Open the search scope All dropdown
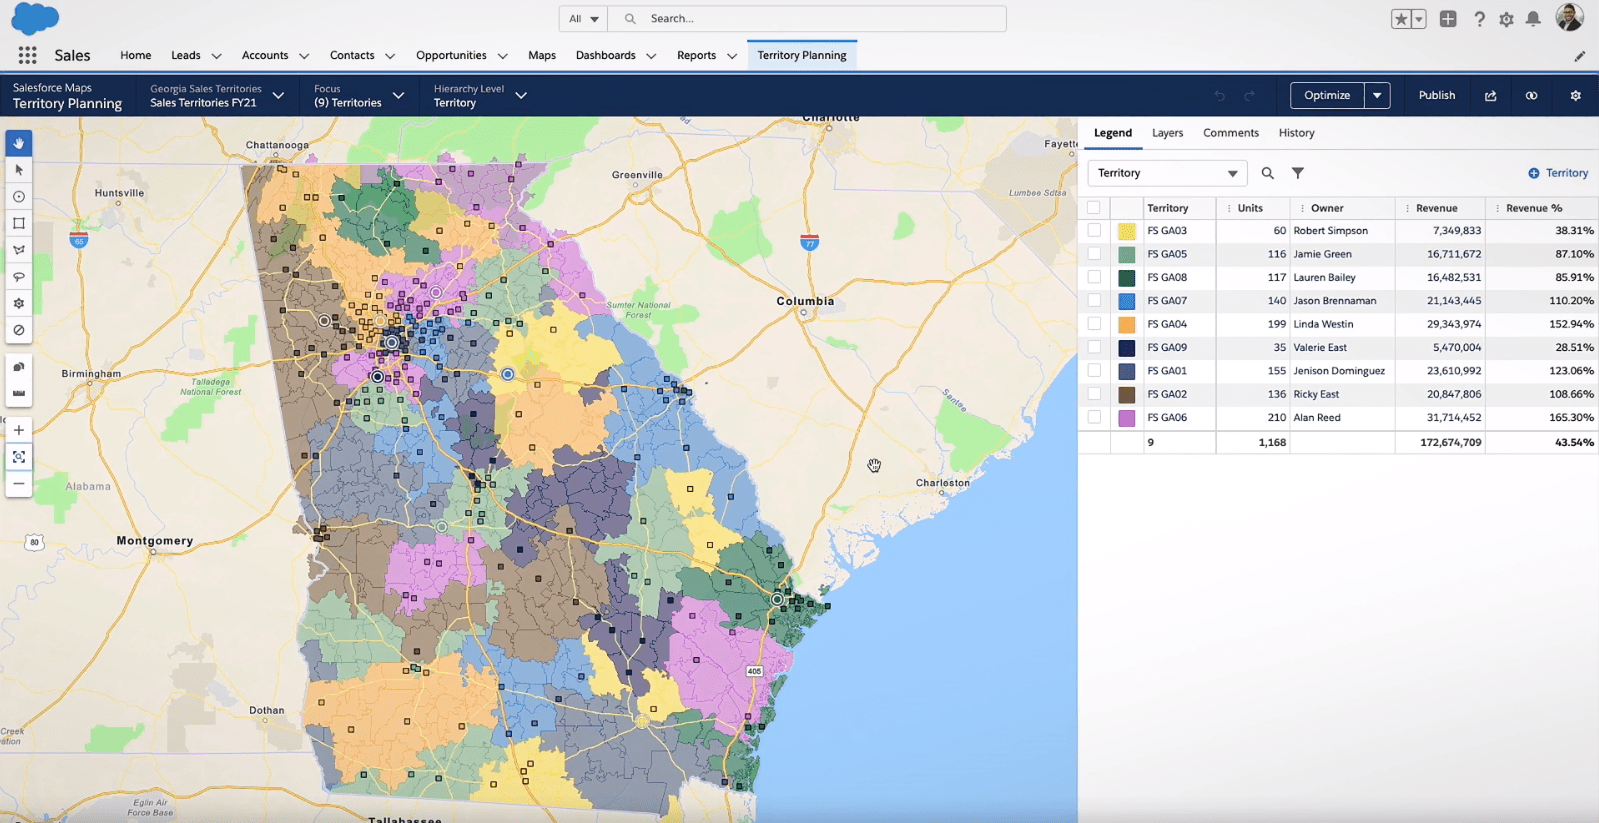The height and width of the screenshot is (823, 1599). point(583,19)
